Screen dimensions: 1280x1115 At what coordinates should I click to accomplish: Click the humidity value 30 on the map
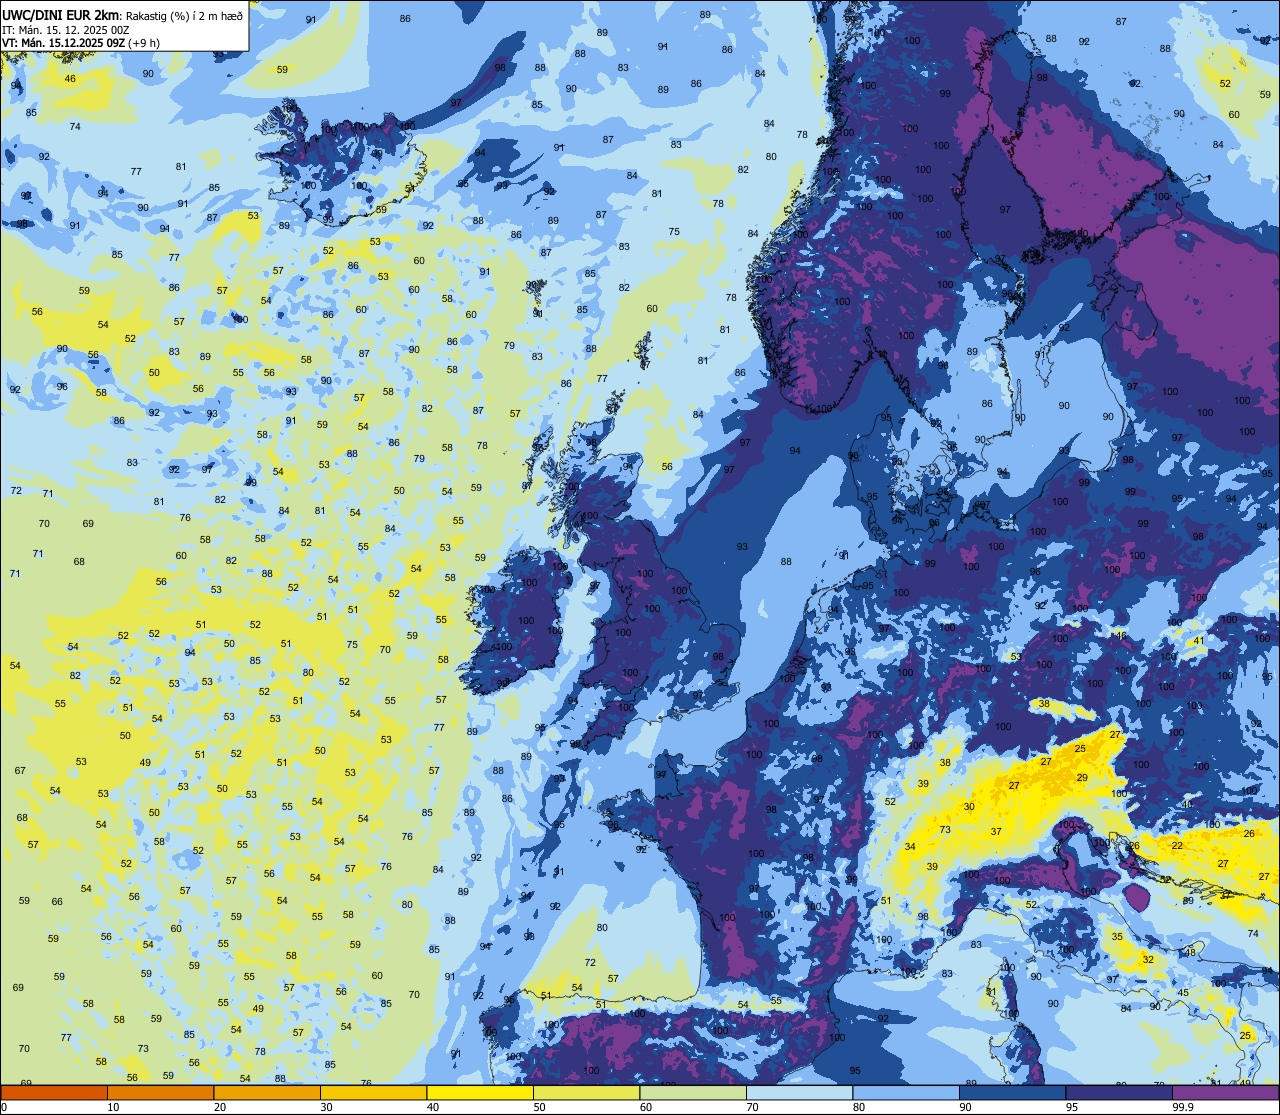point(969,806)
